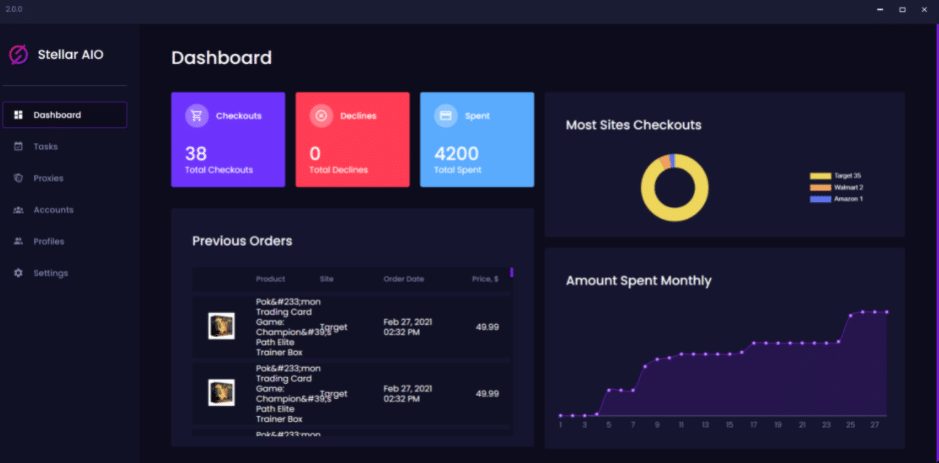Click the first order's product thumbnail
939x463 pixels.
point(221,326)
